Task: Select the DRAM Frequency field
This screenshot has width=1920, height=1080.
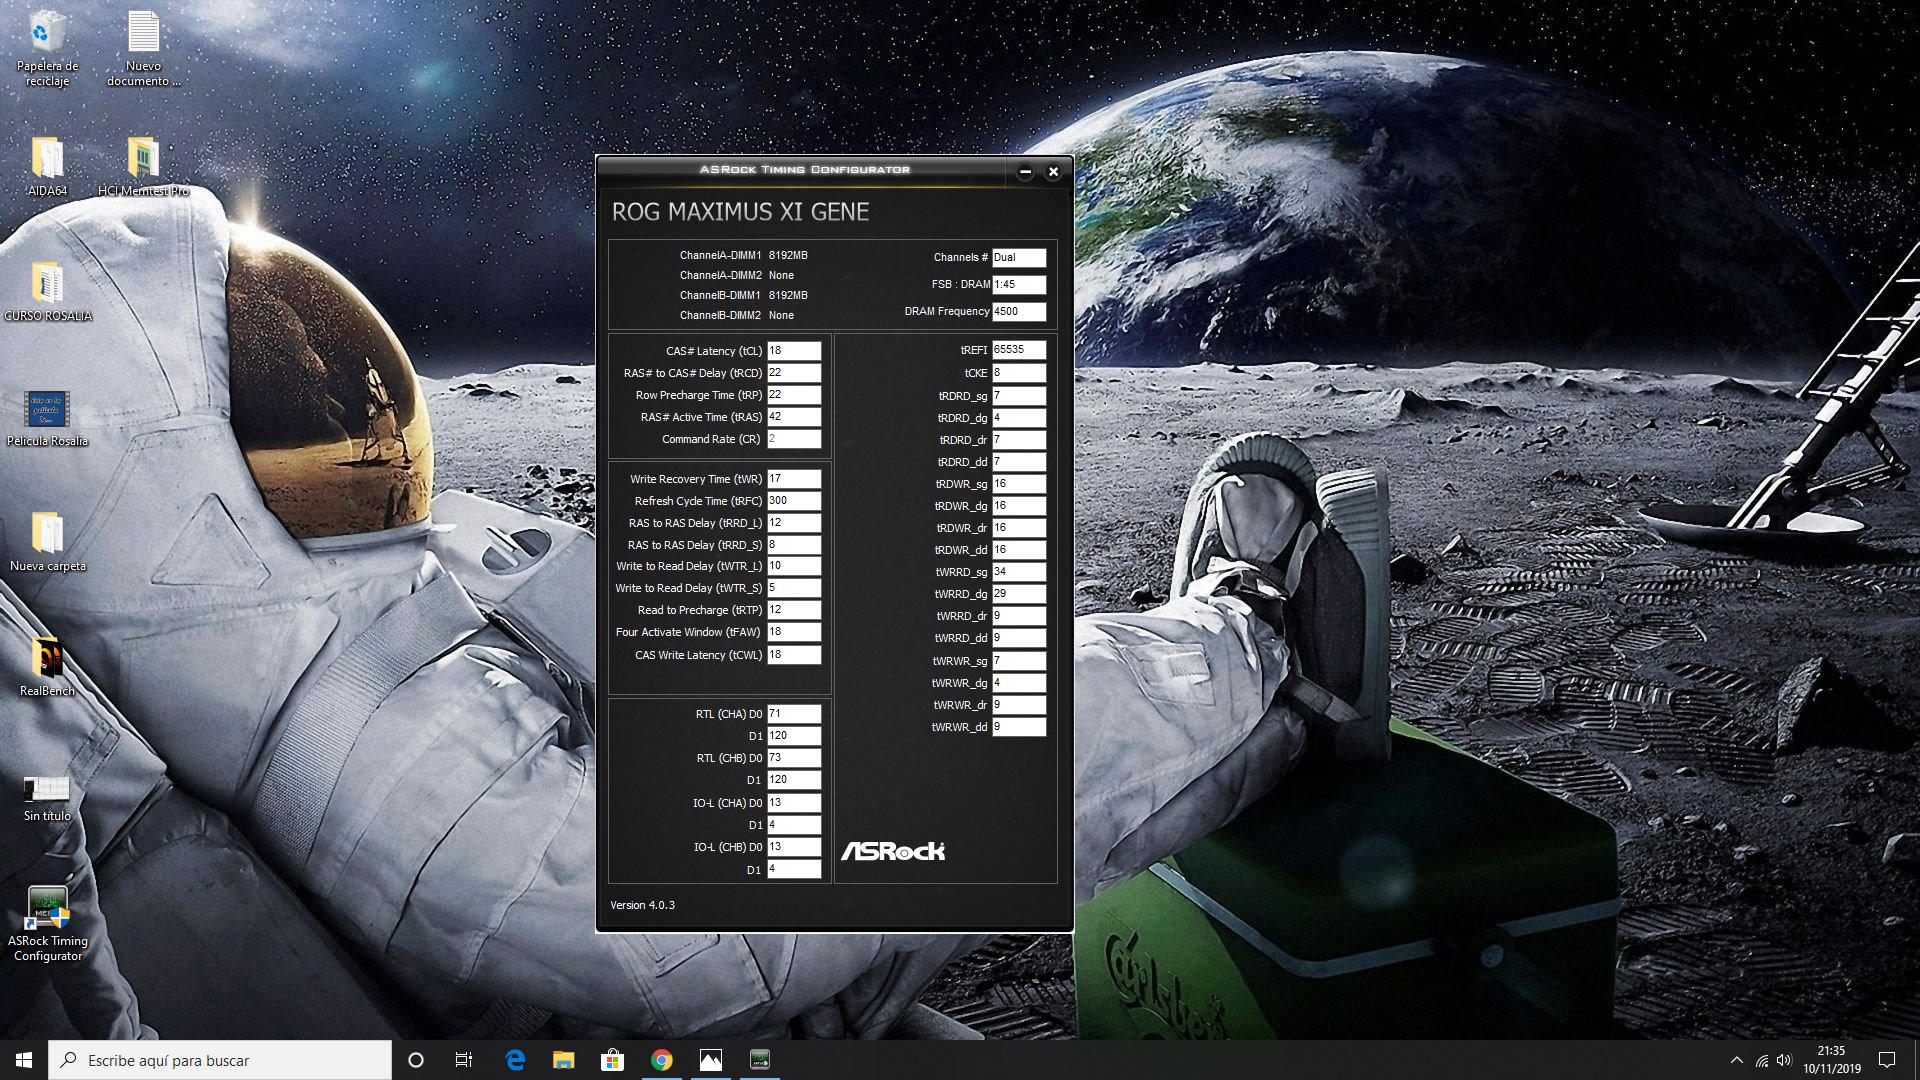Action: coord(1018,311)
